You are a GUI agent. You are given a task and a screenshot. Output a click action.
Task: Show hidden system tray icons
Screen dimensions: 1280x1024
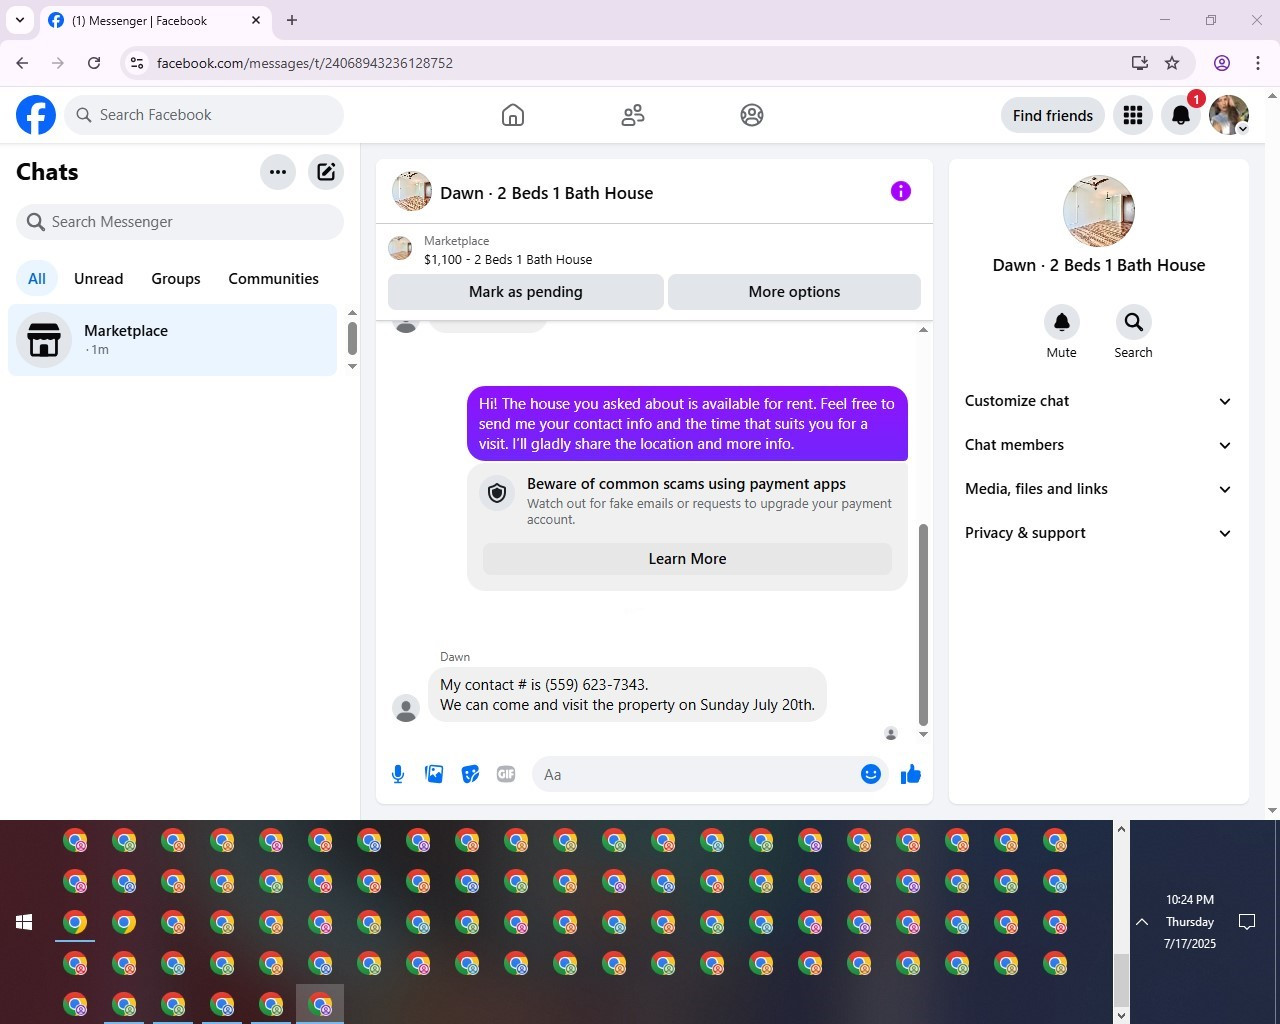(1142, 922)
